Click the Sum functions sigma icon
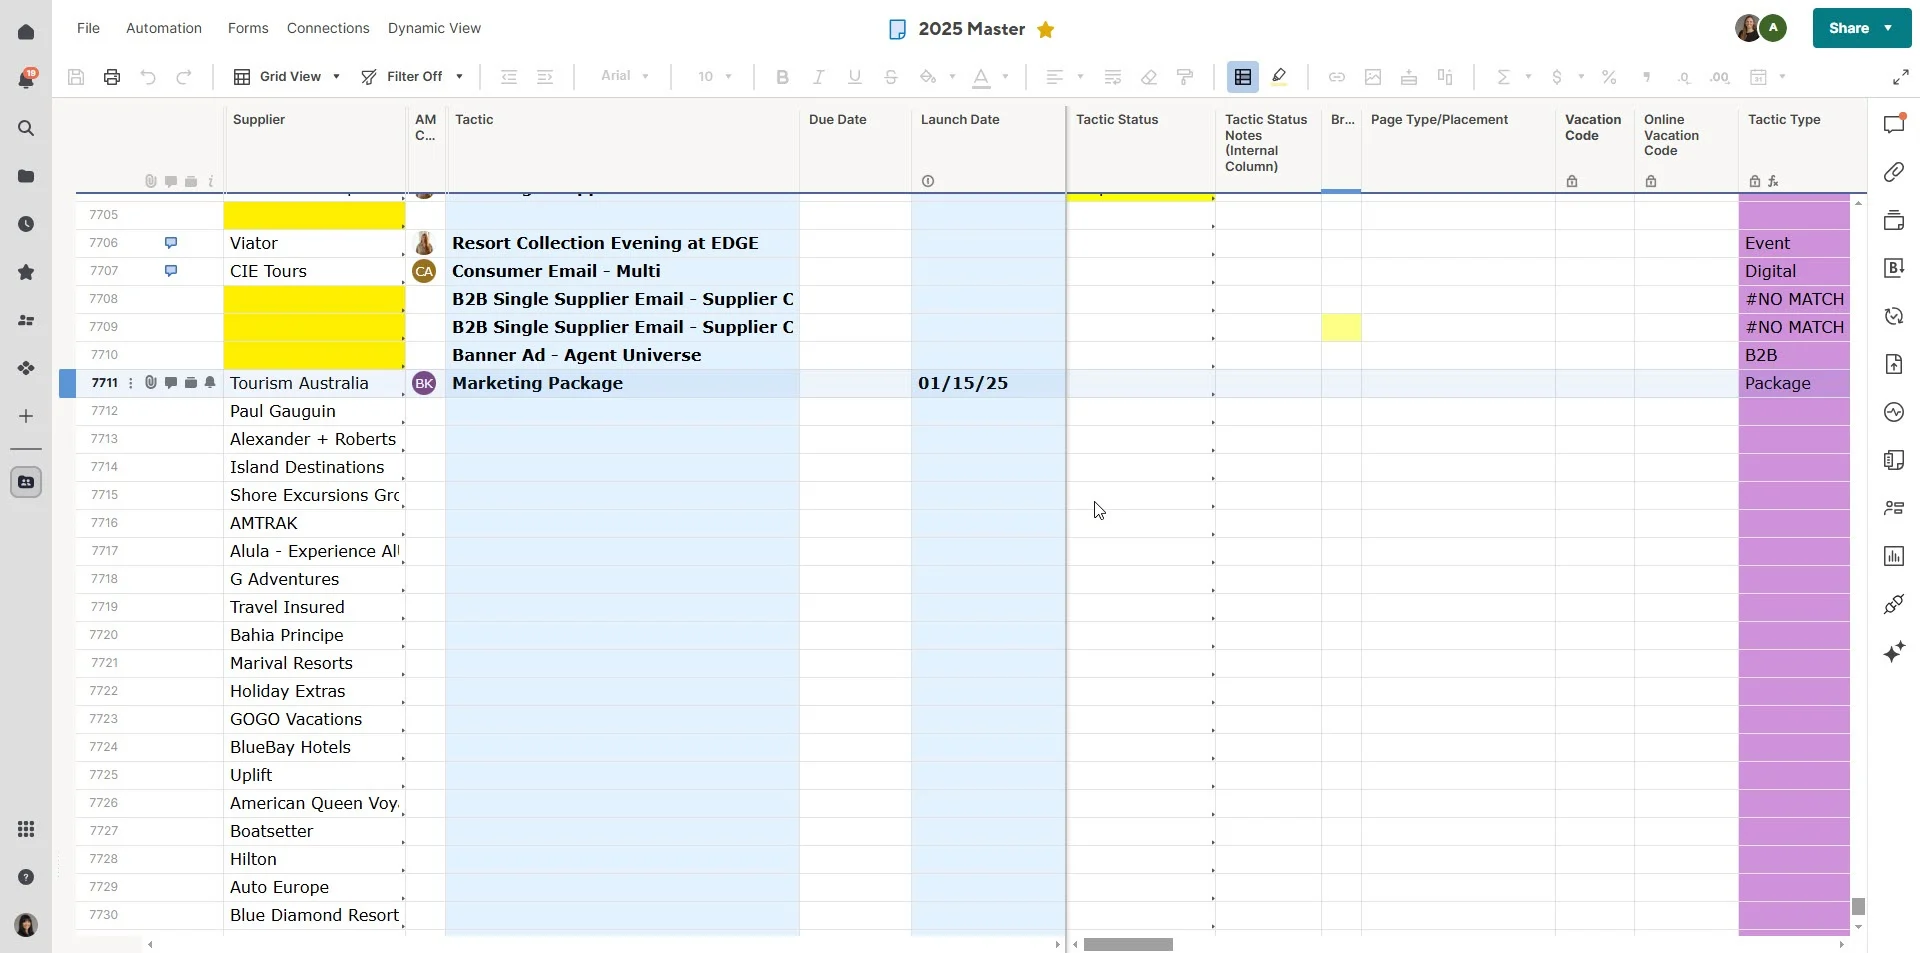Screen dimensions: 1920x953 (x=1503, y=77)
